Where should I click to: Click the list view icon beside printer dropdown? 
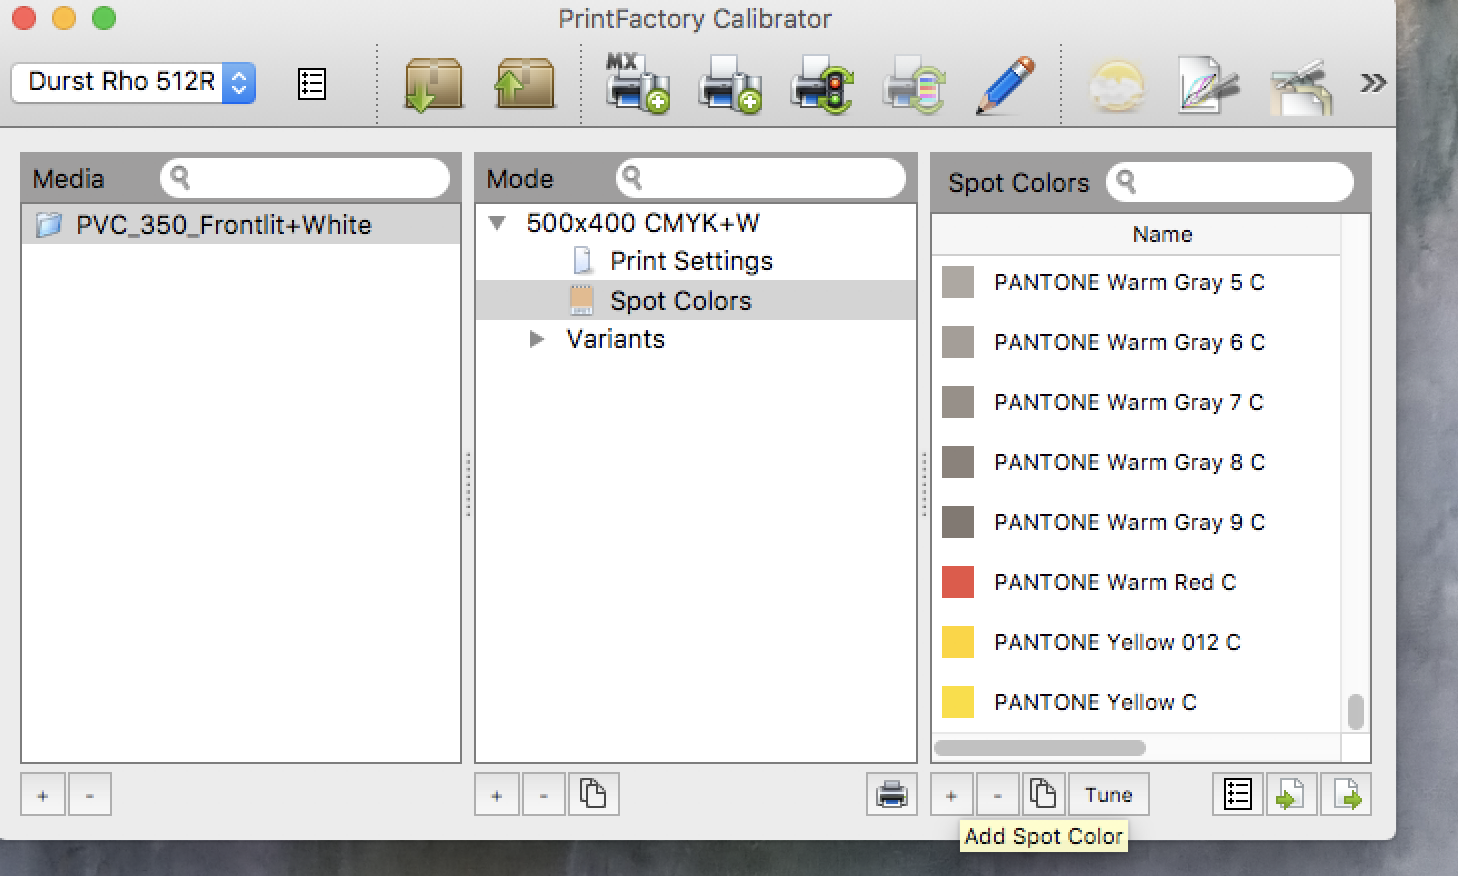click(x=312, y=83)
